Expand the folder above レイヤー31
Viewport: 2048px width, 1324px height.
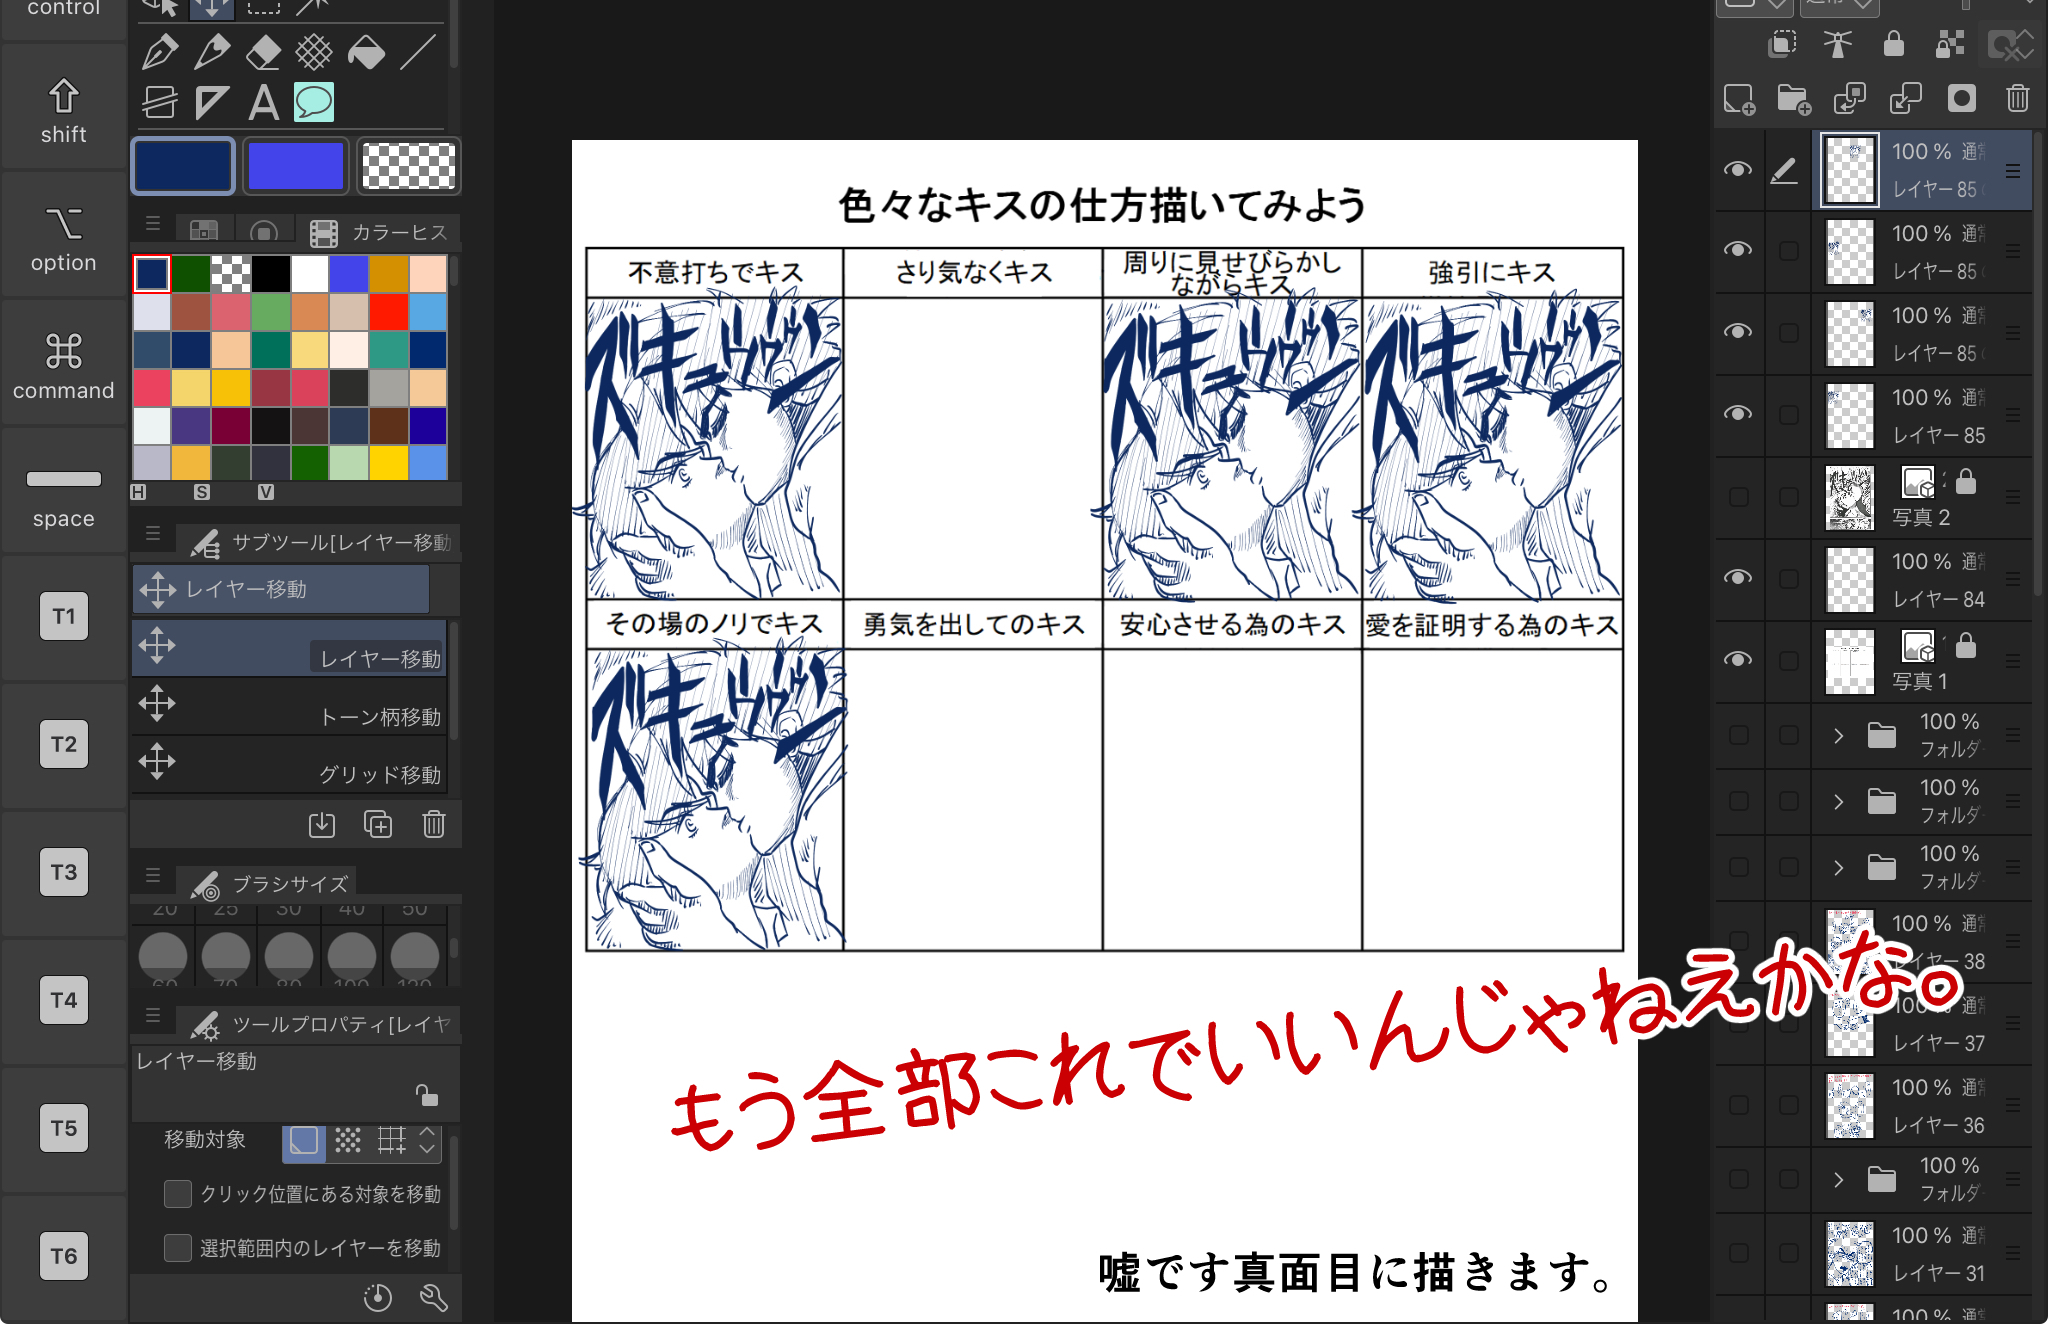(1838, 1180)
